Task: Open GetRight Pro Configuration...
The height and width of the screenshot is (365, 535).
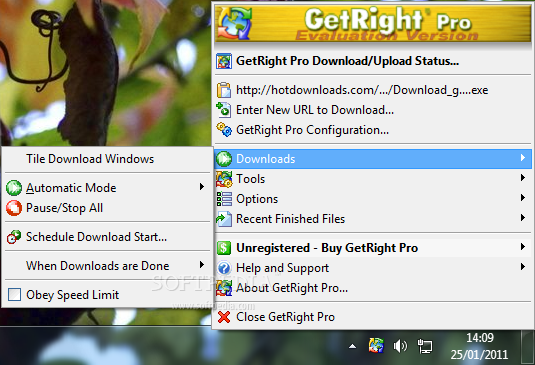Action: 373,130
